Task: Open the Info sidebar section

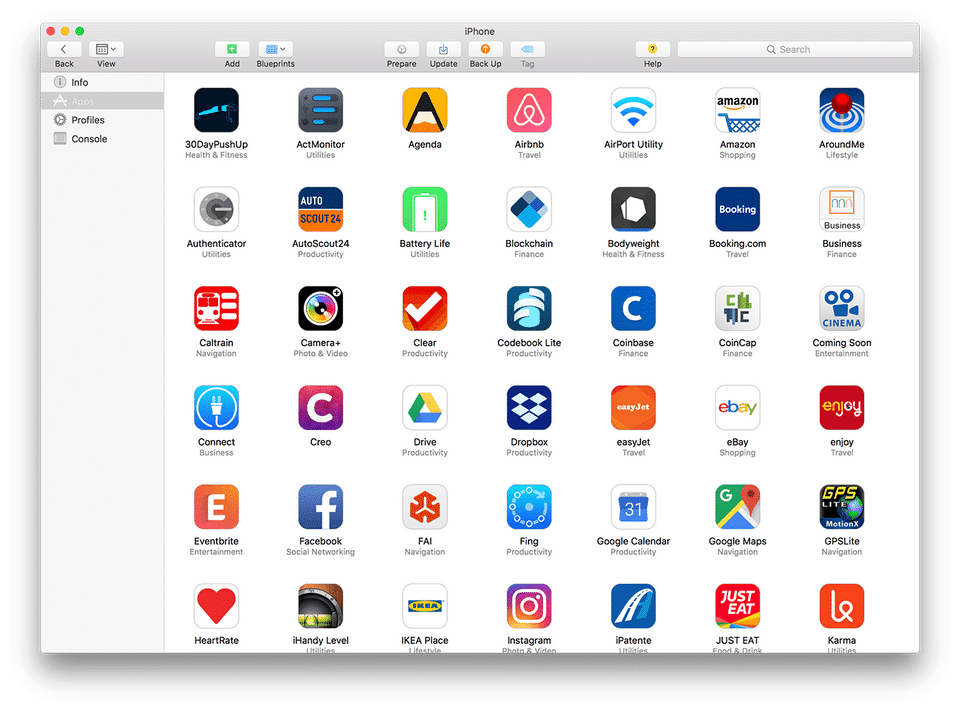Action: point(102,82)
